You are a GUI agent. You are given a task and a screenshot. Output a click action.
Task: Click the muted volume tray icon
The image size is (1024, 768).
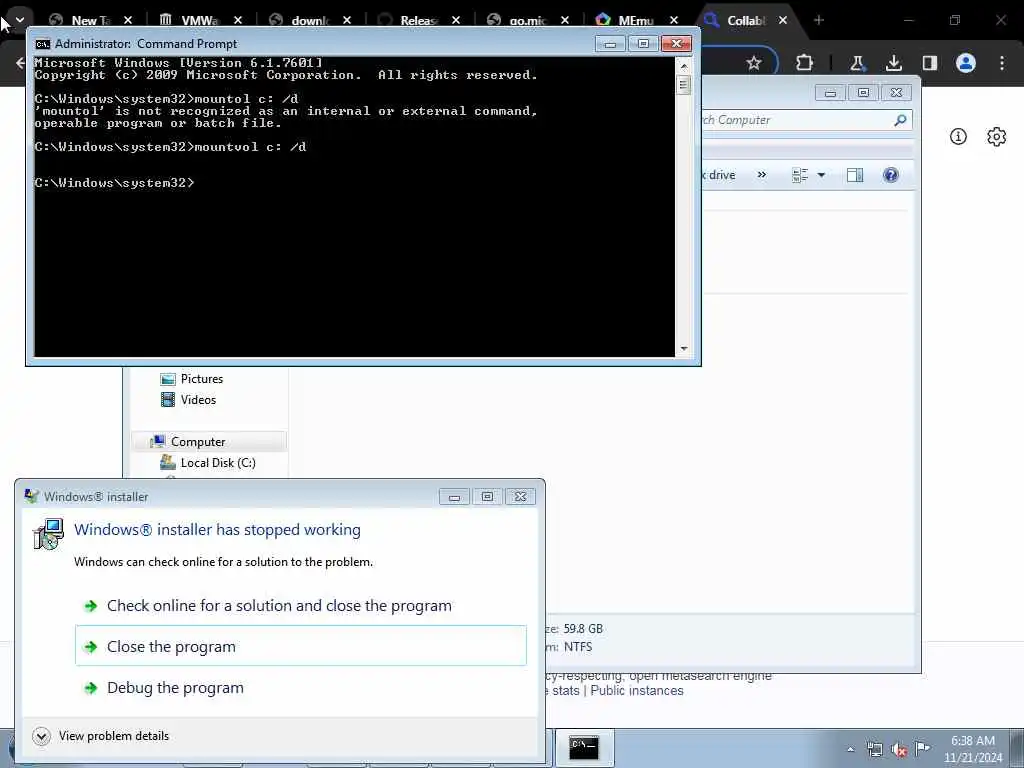pos(899,750)
